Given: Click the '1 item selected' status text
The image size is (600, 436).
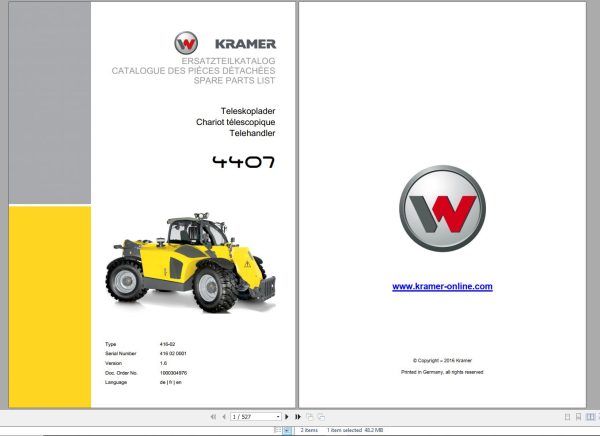Looking at the screenshot, I should [x=344, y=430].
